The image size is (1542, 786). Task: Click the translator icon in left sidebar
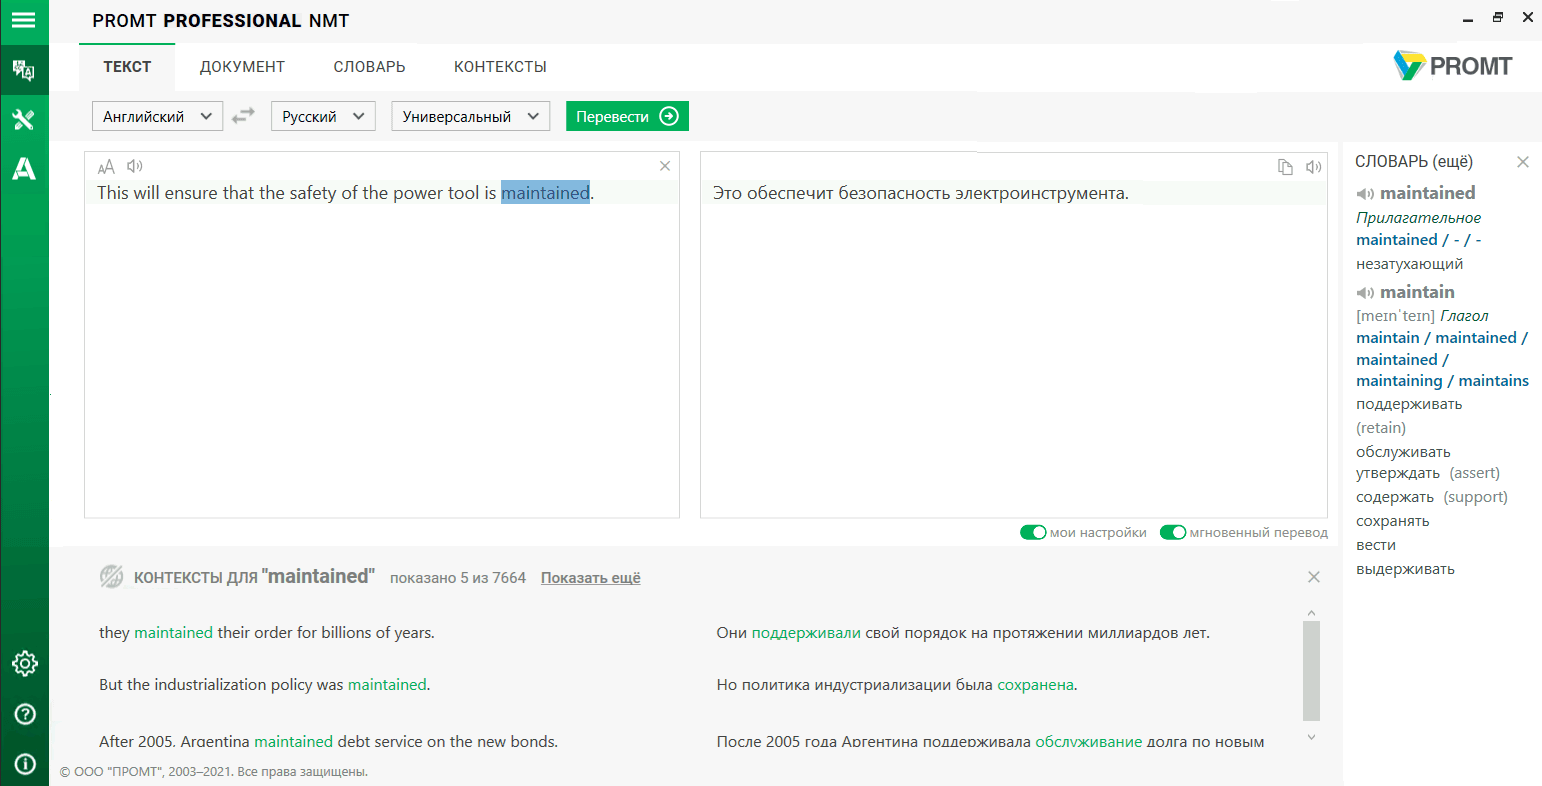(24, 70)
